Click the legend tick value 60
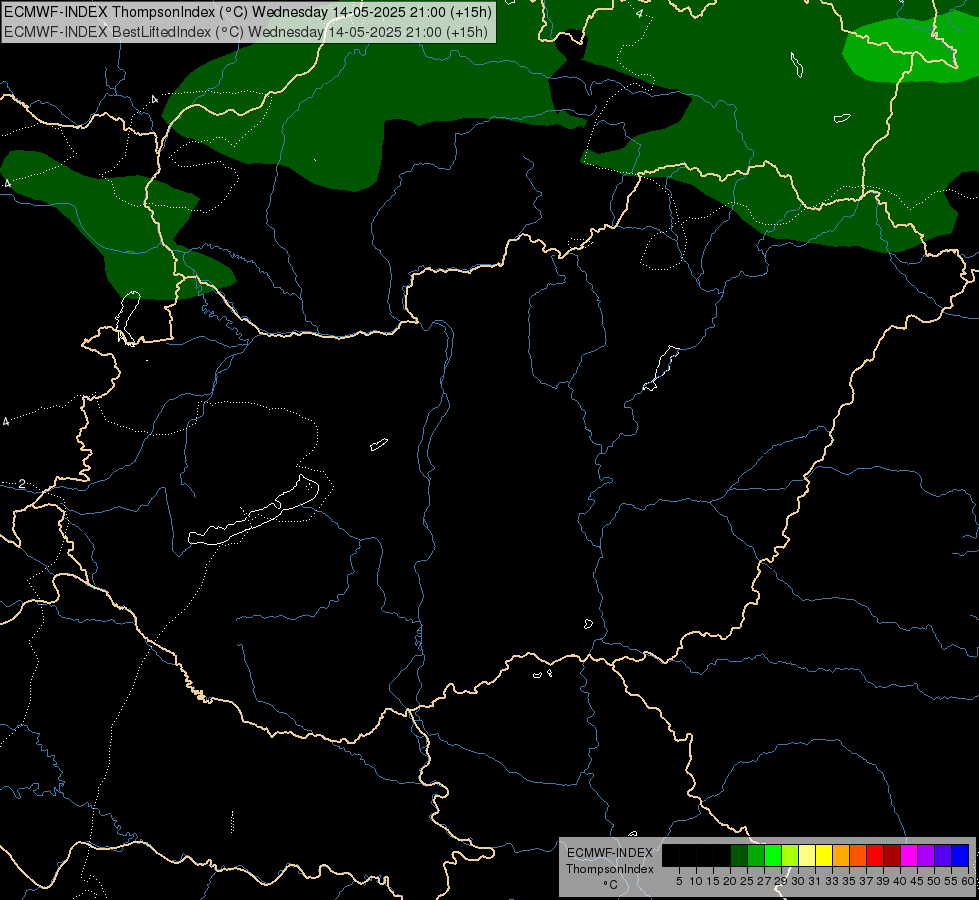 pyautogui.click(x=968, y=881)
